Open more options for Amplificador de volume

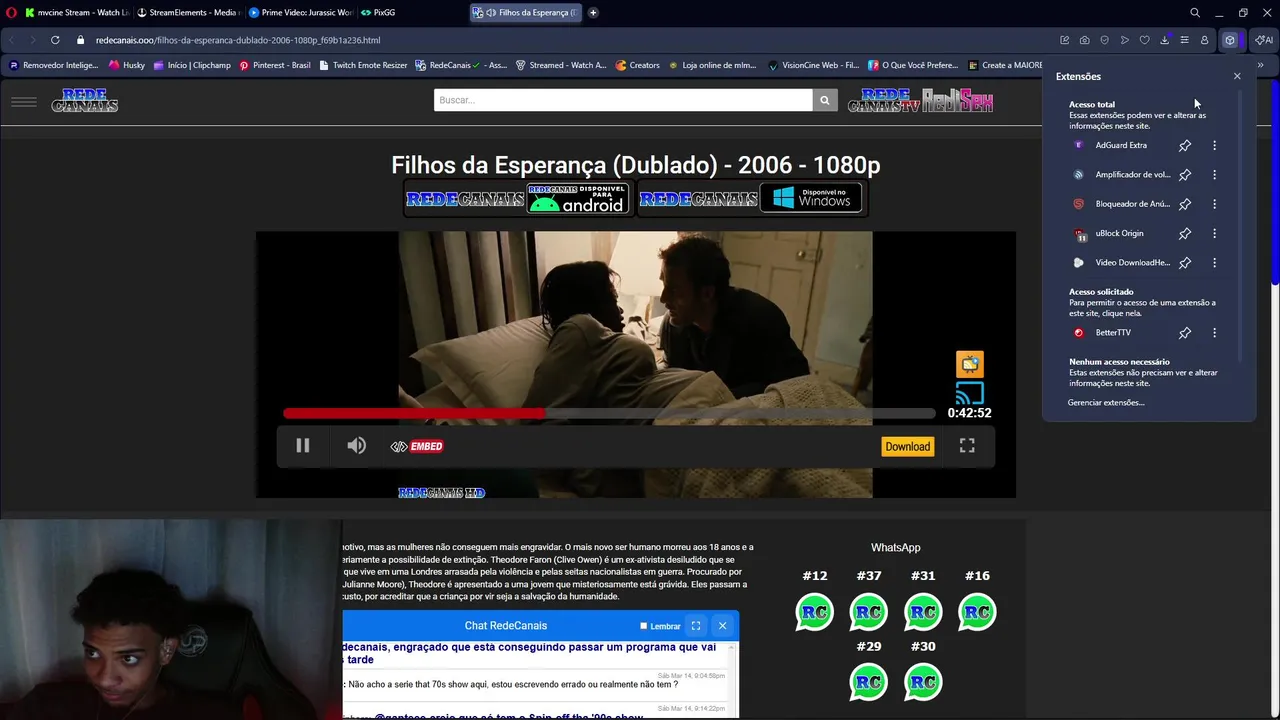click(1214, 175)
